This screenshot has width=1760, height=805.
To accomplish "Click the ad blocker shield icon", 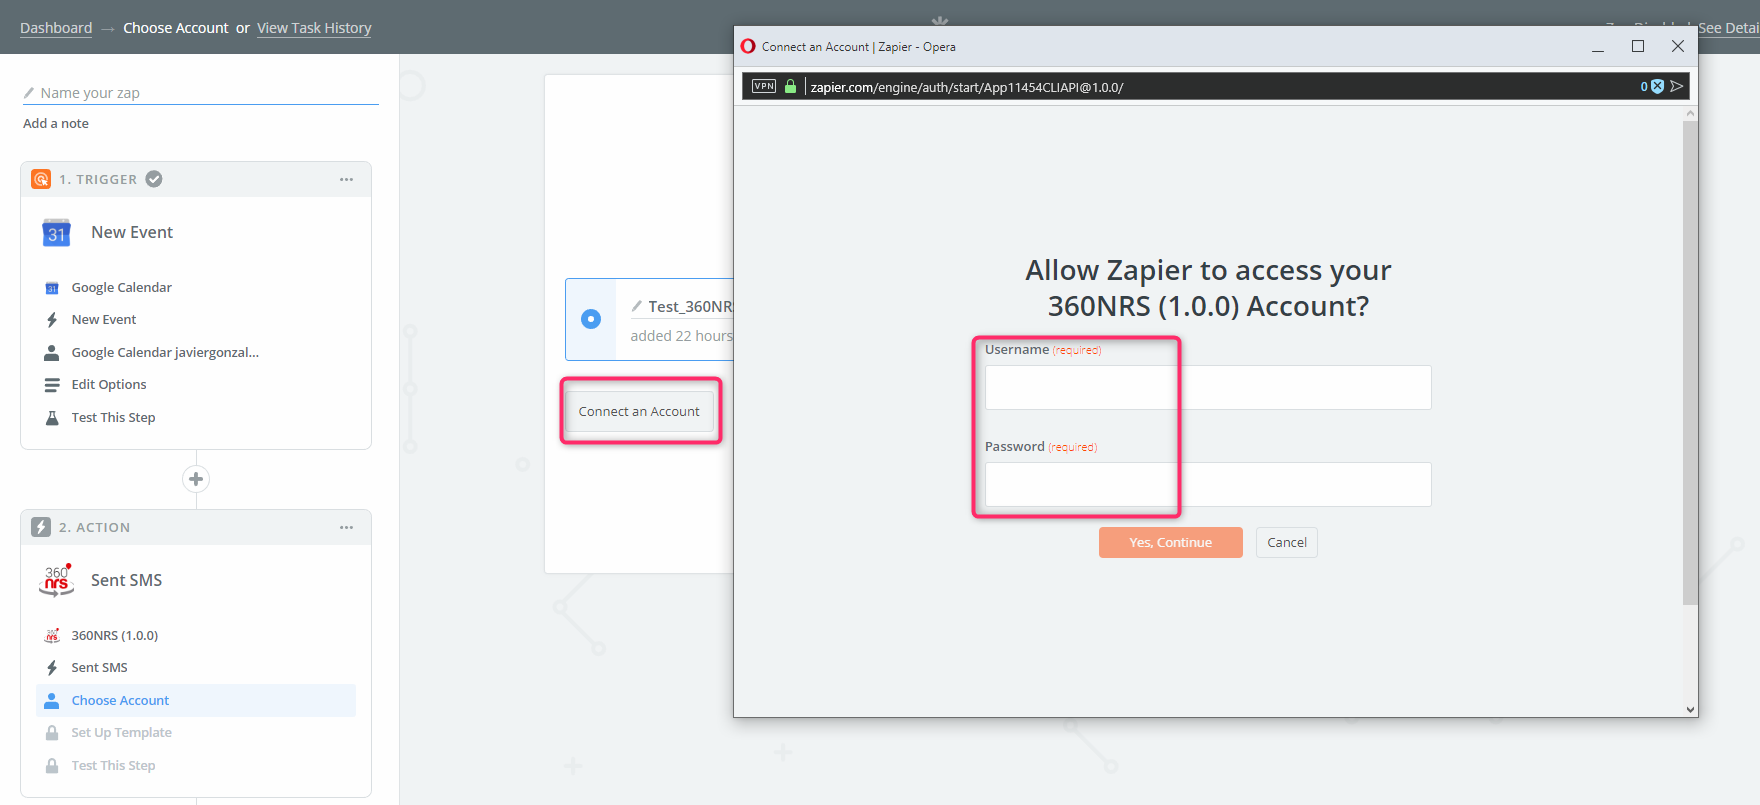I will (1657, 87).
